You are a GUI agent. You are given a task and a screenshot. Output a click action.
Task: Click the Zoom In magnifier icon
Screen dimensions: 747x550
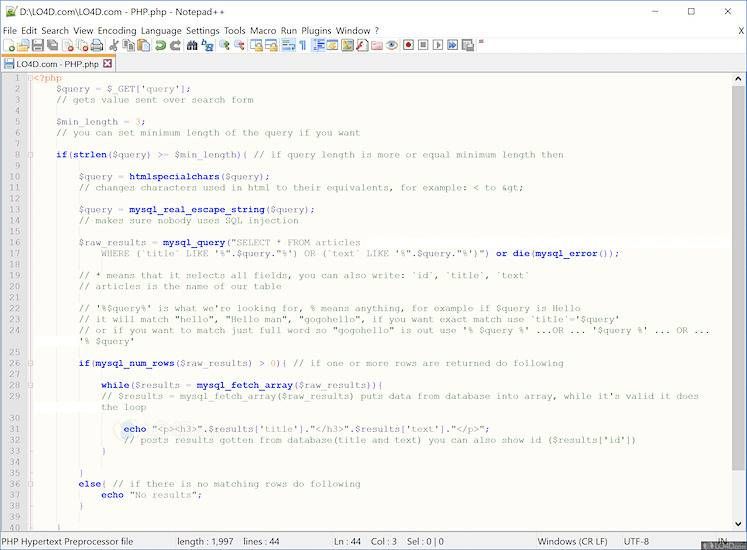click(224, 45)
